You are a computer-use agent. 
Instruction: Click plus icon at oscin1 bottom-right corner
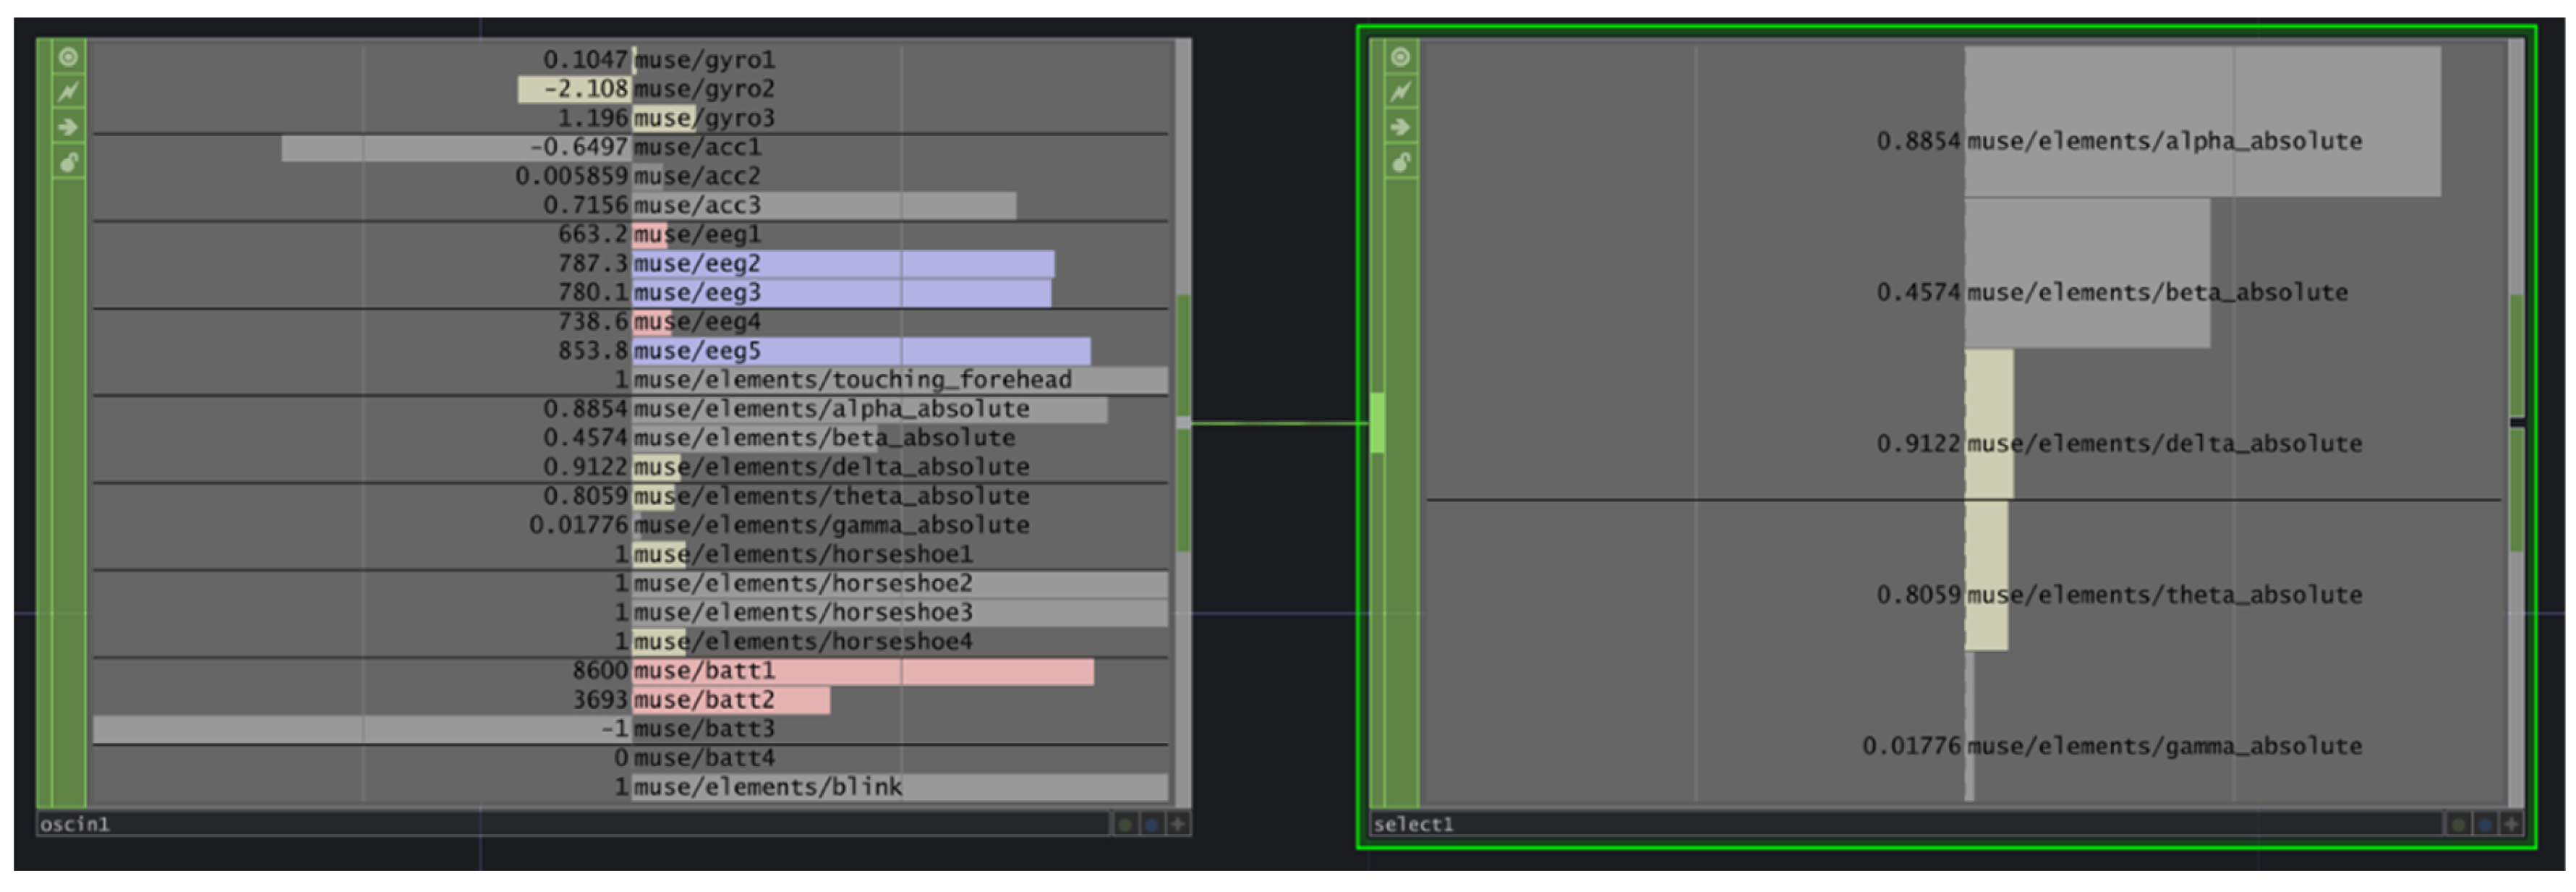(x=1178, y=825)
